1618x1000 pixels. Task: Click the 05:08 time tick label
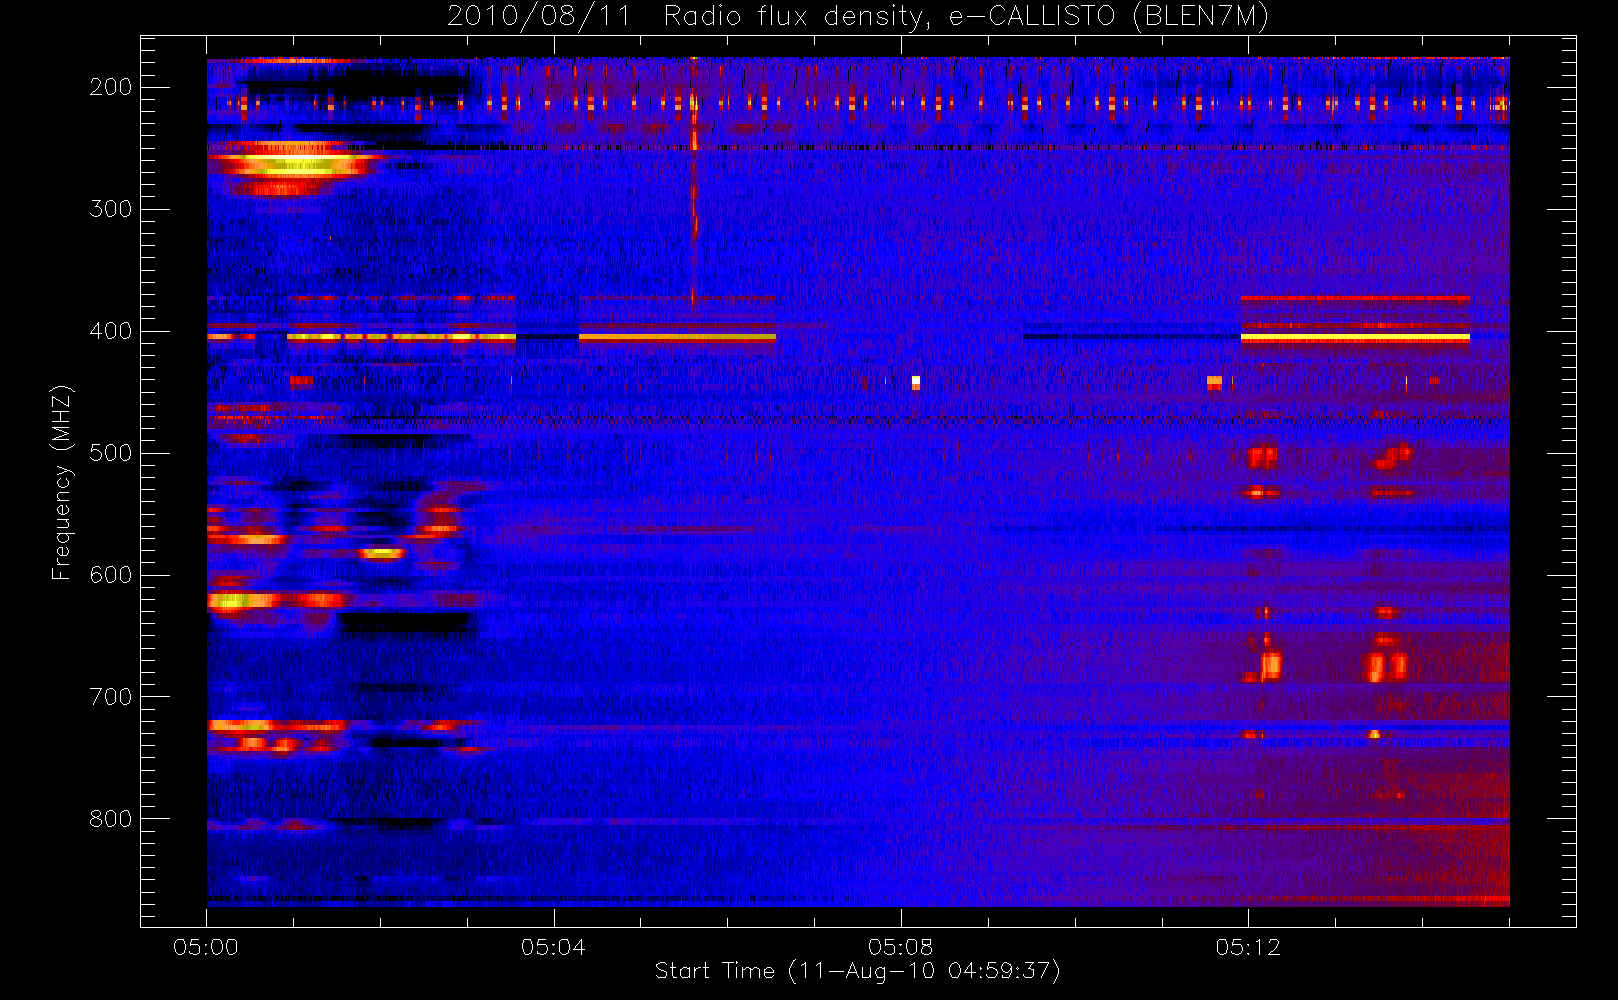(900, 947)
